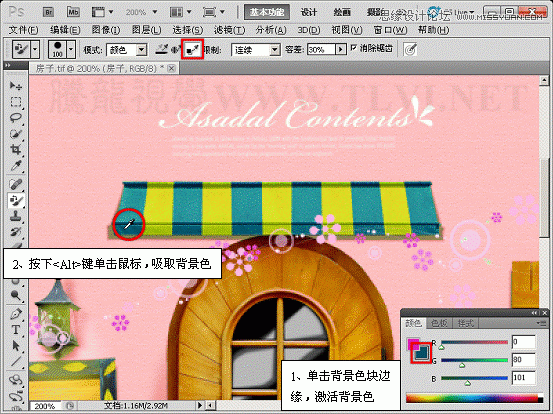This screenshot has height=414, width=553.
Task: Switch to the Styles (样式) tab
Action: (x=465, y=323)
